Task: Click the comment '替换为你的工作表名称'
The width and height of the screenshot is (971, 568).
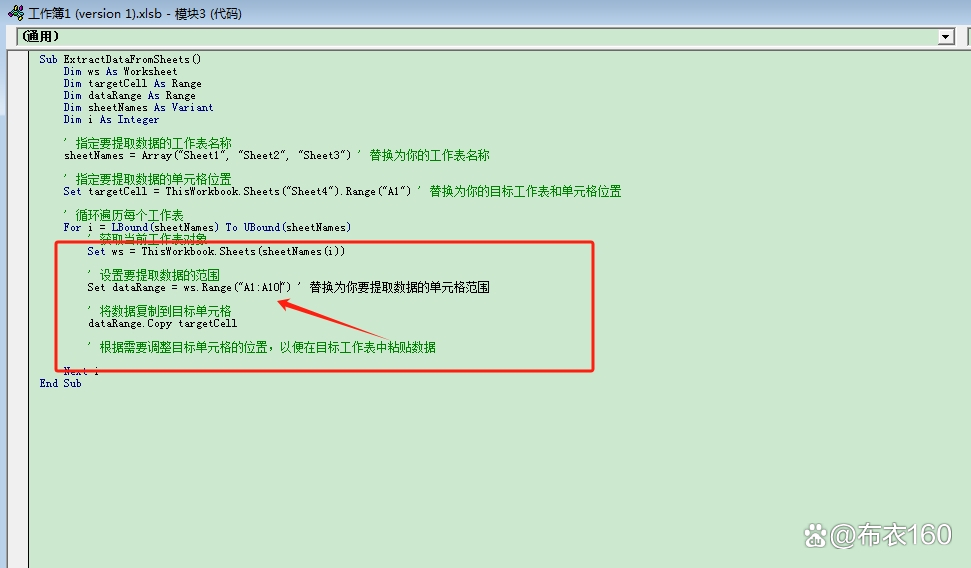Action: [429, 155]
